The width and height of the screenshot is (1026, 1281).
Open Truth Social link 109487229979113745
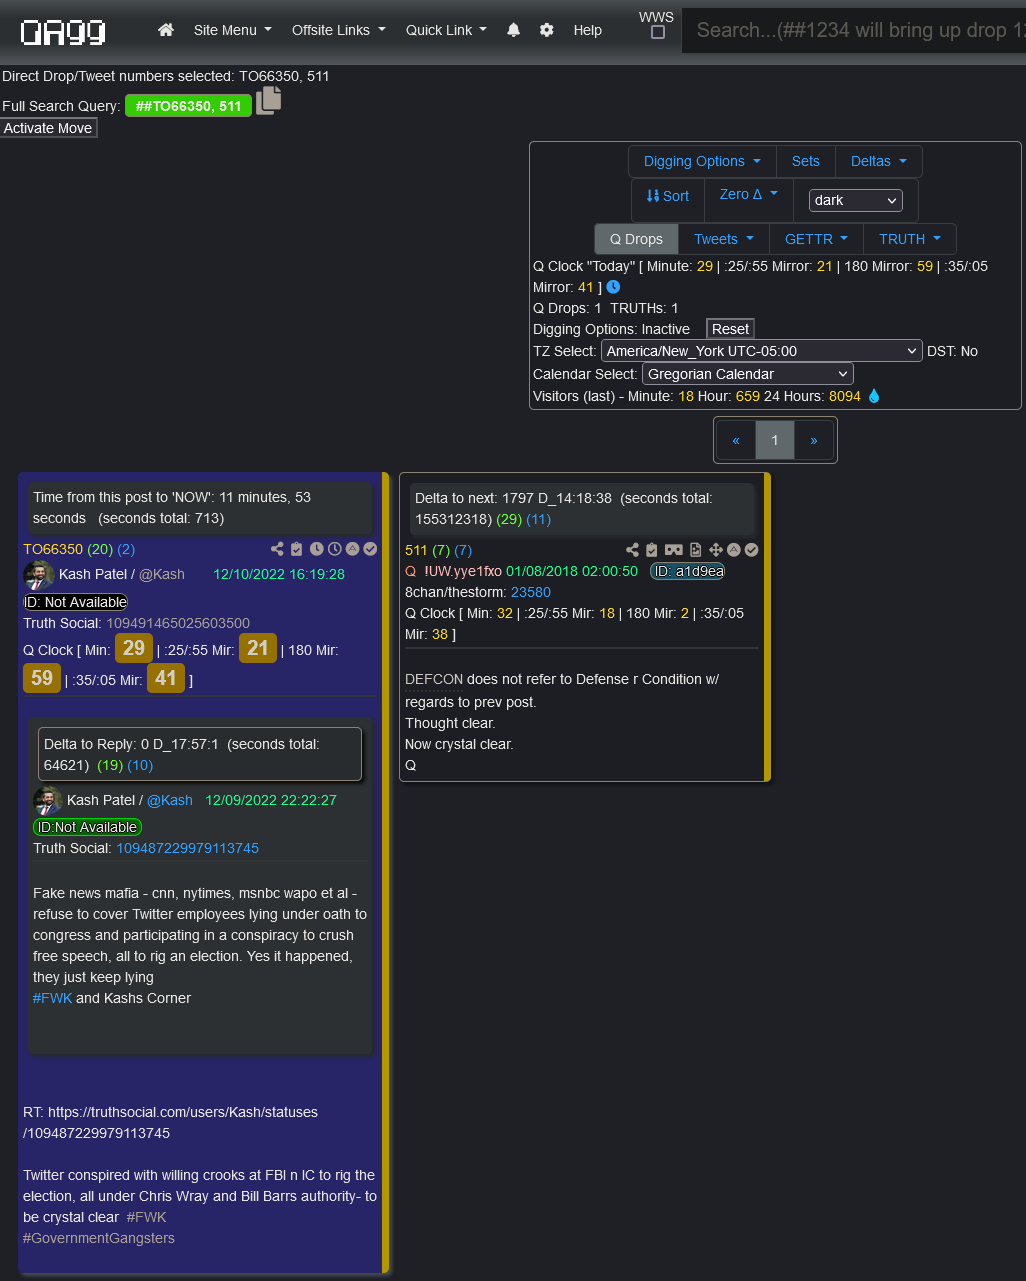point(187,848)
